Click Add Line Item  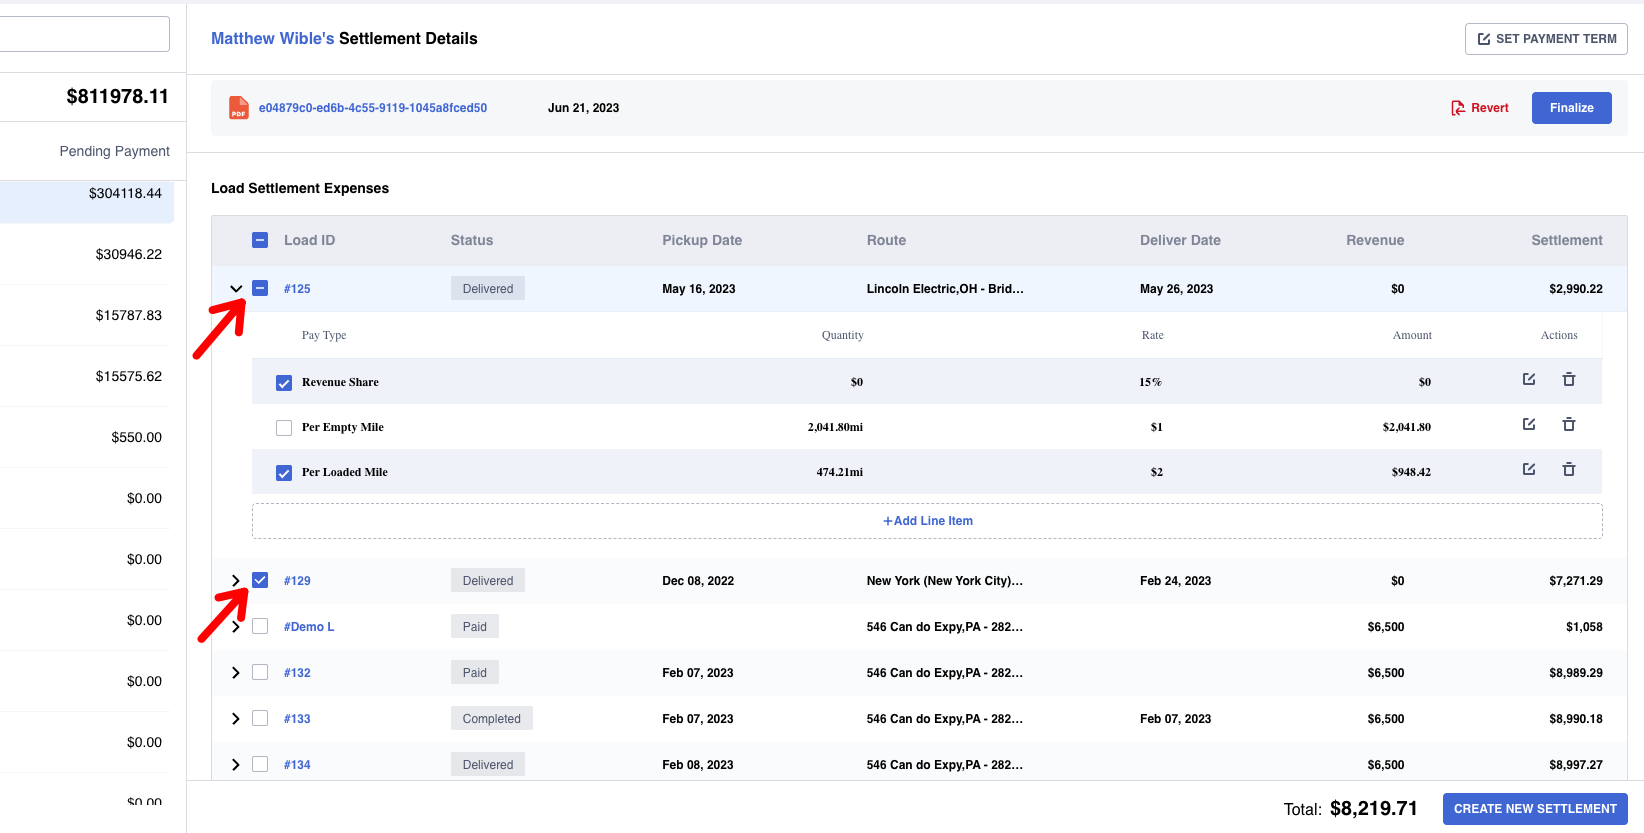[x=927, y=521]
